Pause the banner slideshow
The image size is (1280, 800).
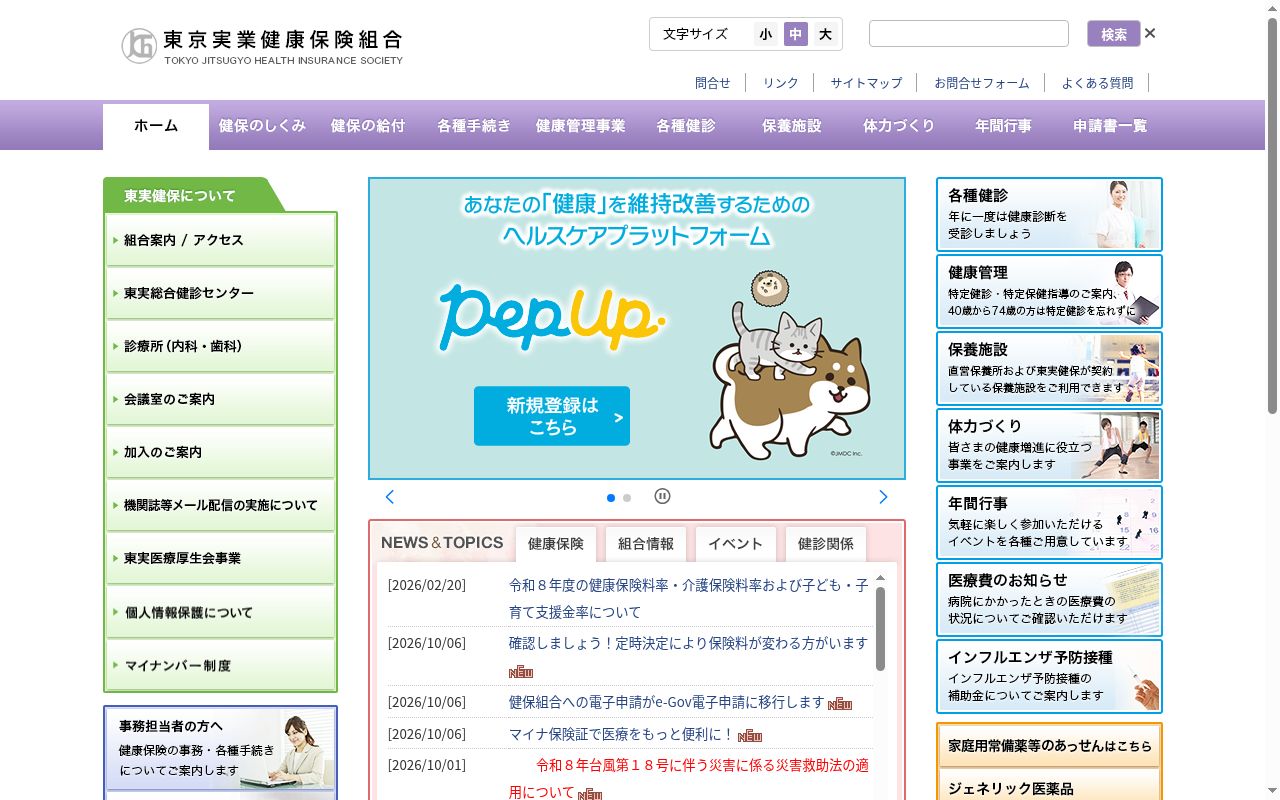tap(662, 496)
